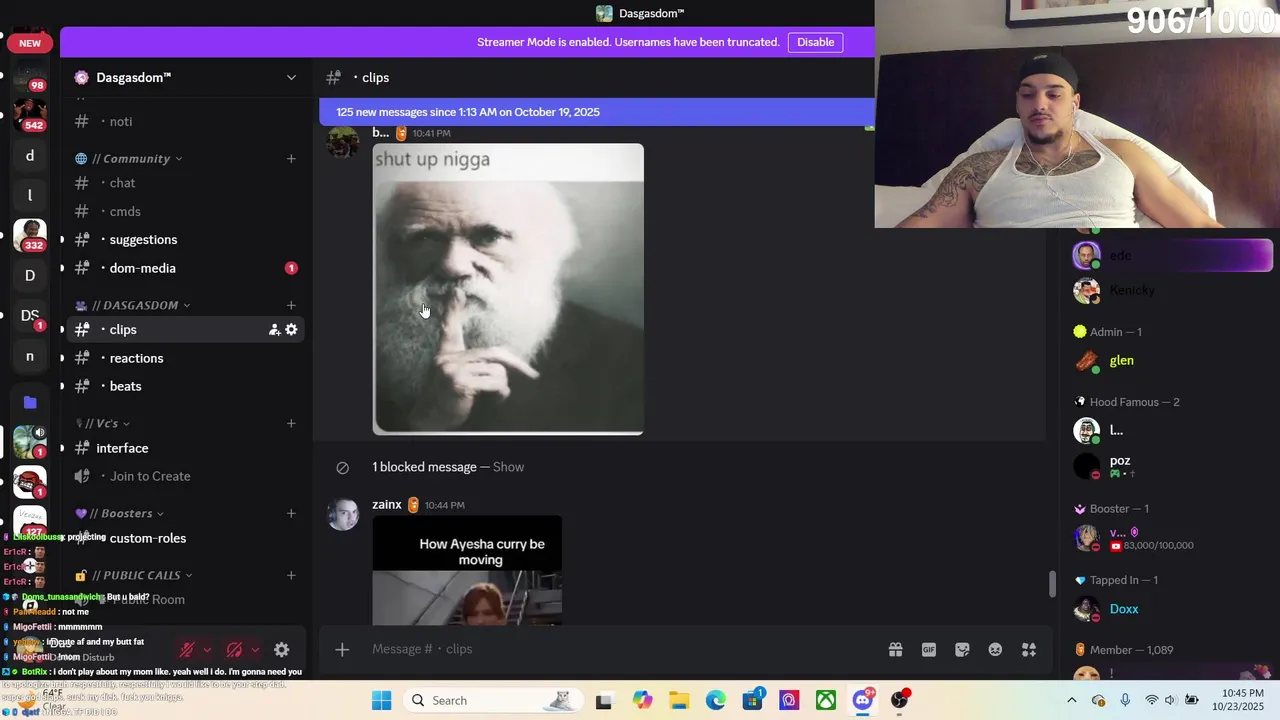
Task: Open the old man meme image
Action: [508, 289]
